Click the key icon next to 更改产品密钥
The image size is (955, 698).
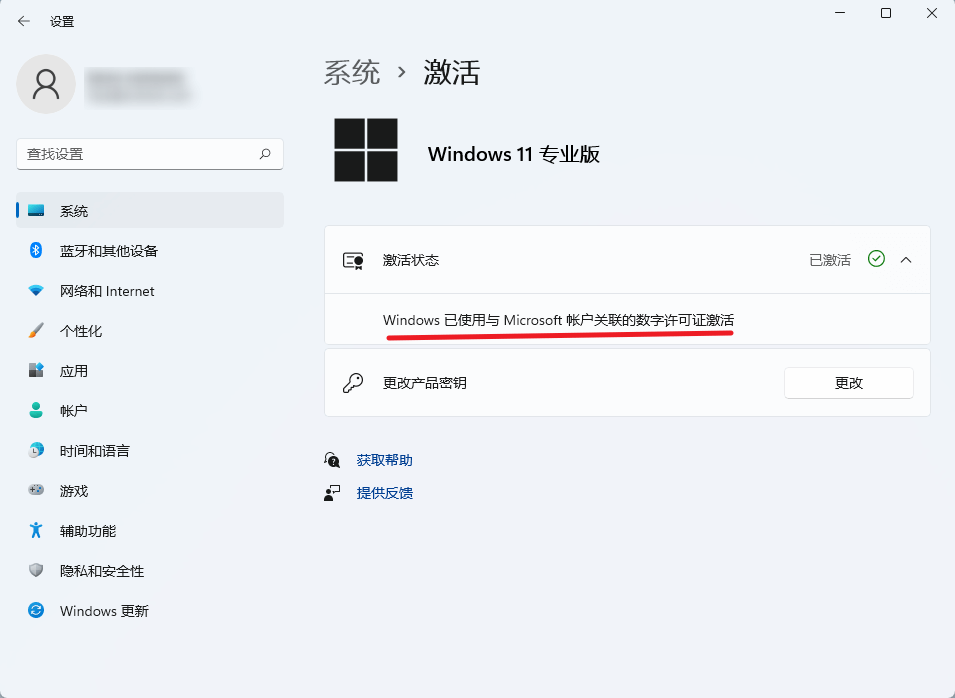(352, 382)
